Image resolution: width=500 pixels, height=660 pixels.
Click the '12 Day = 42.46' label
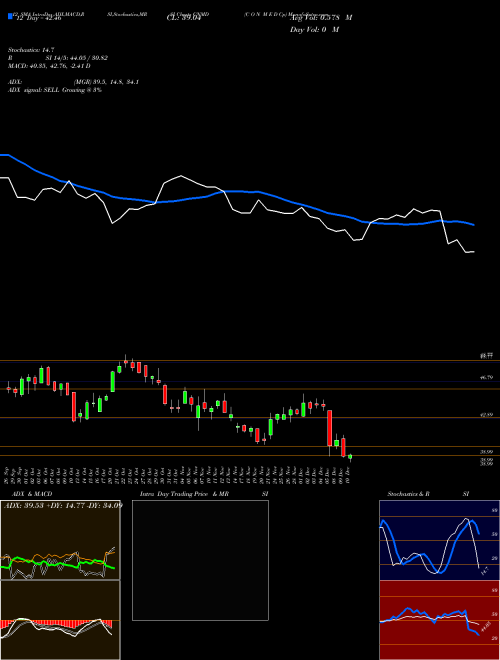coord(39,18)
